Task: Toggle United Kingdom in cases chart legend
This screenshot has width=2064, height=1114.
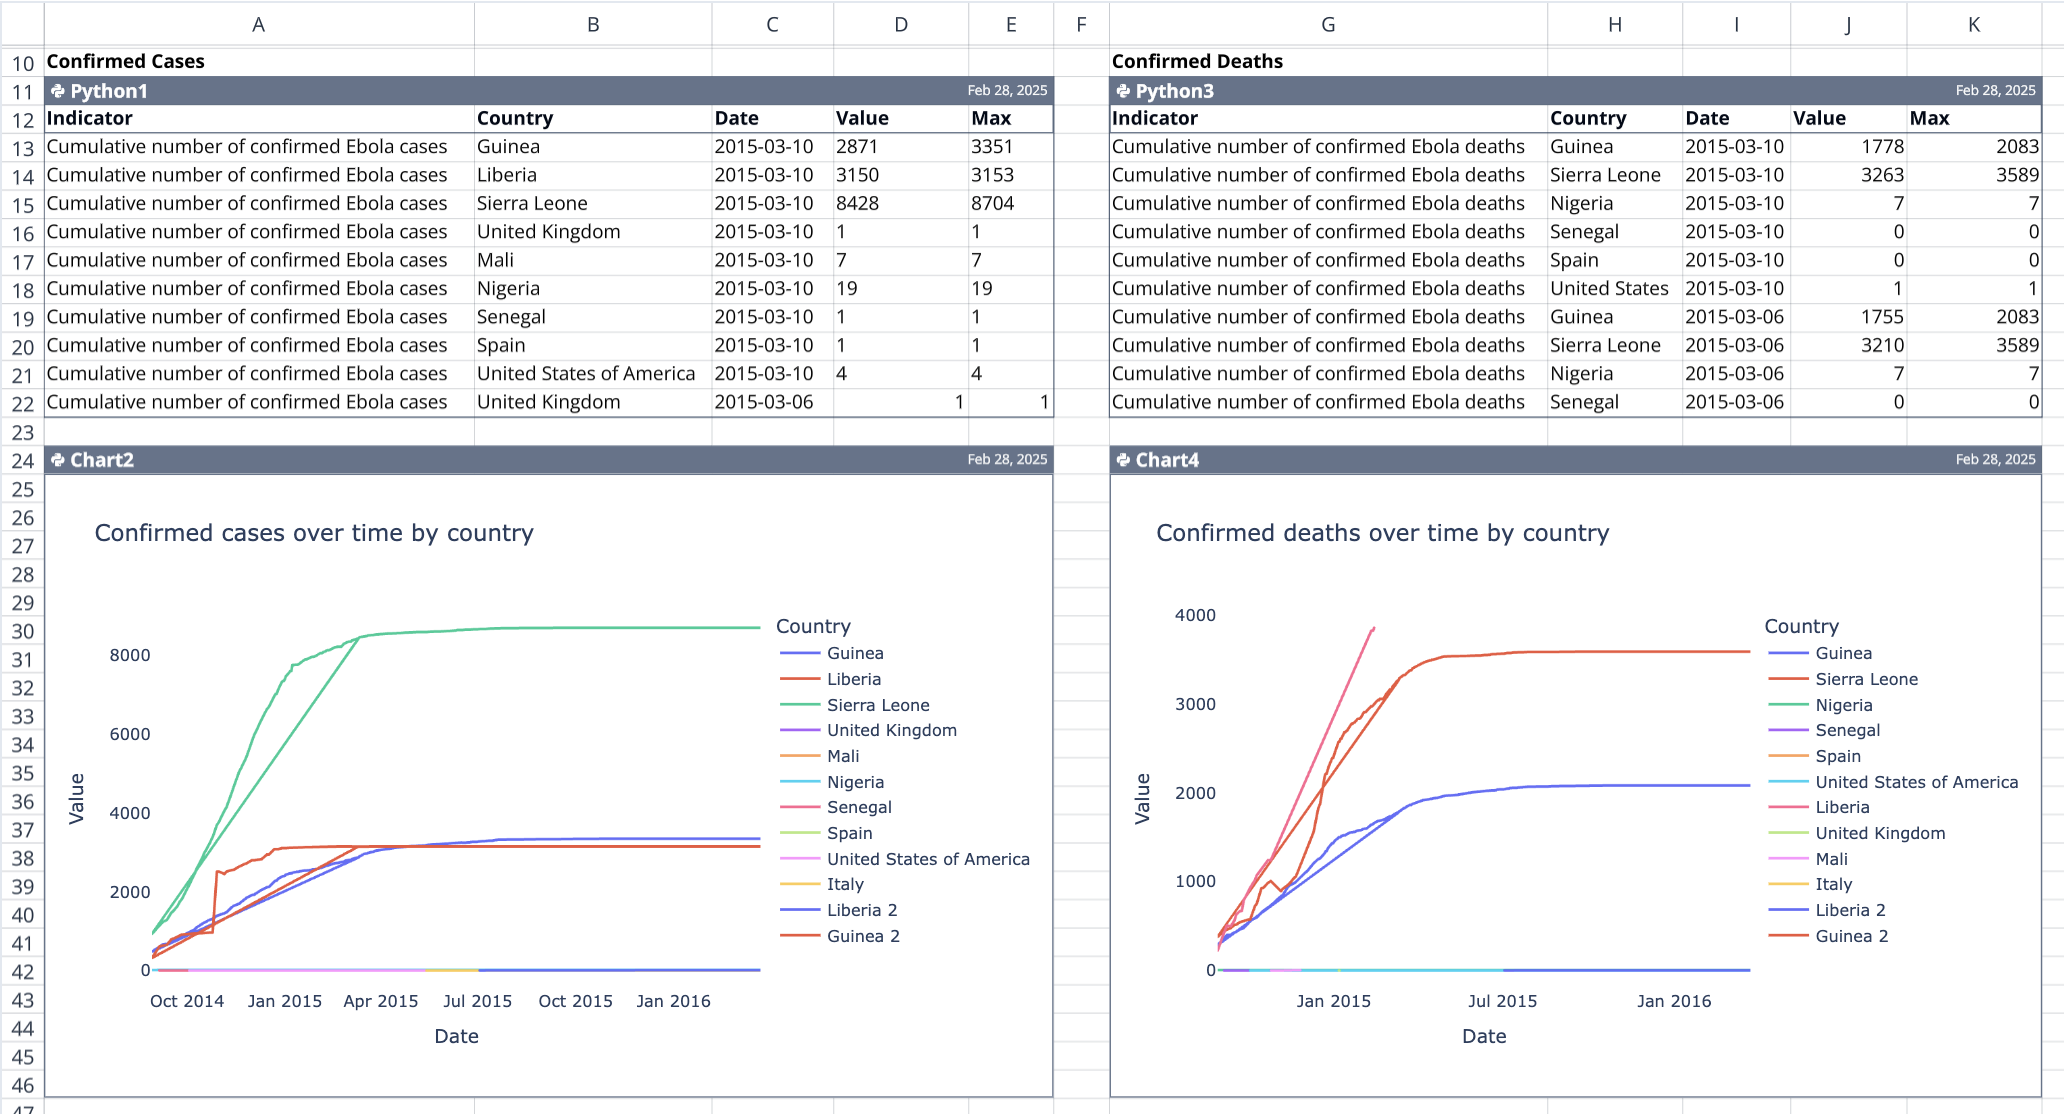Action: point(891,730)
